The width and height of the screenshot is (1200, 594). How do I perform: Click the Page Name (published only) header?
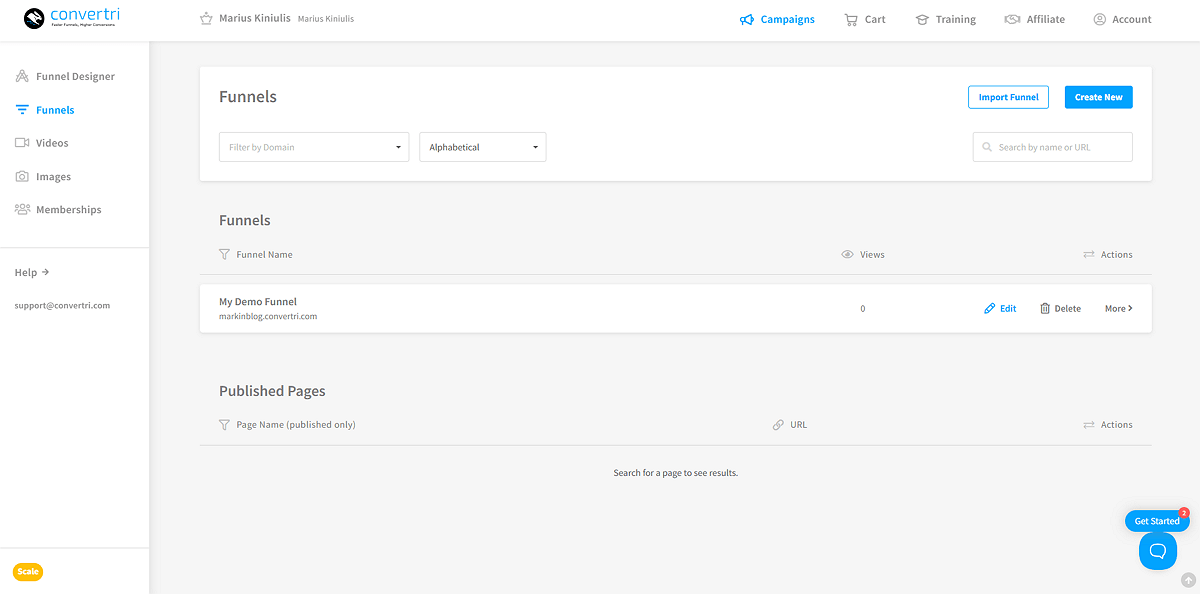[x=296, y=424]
